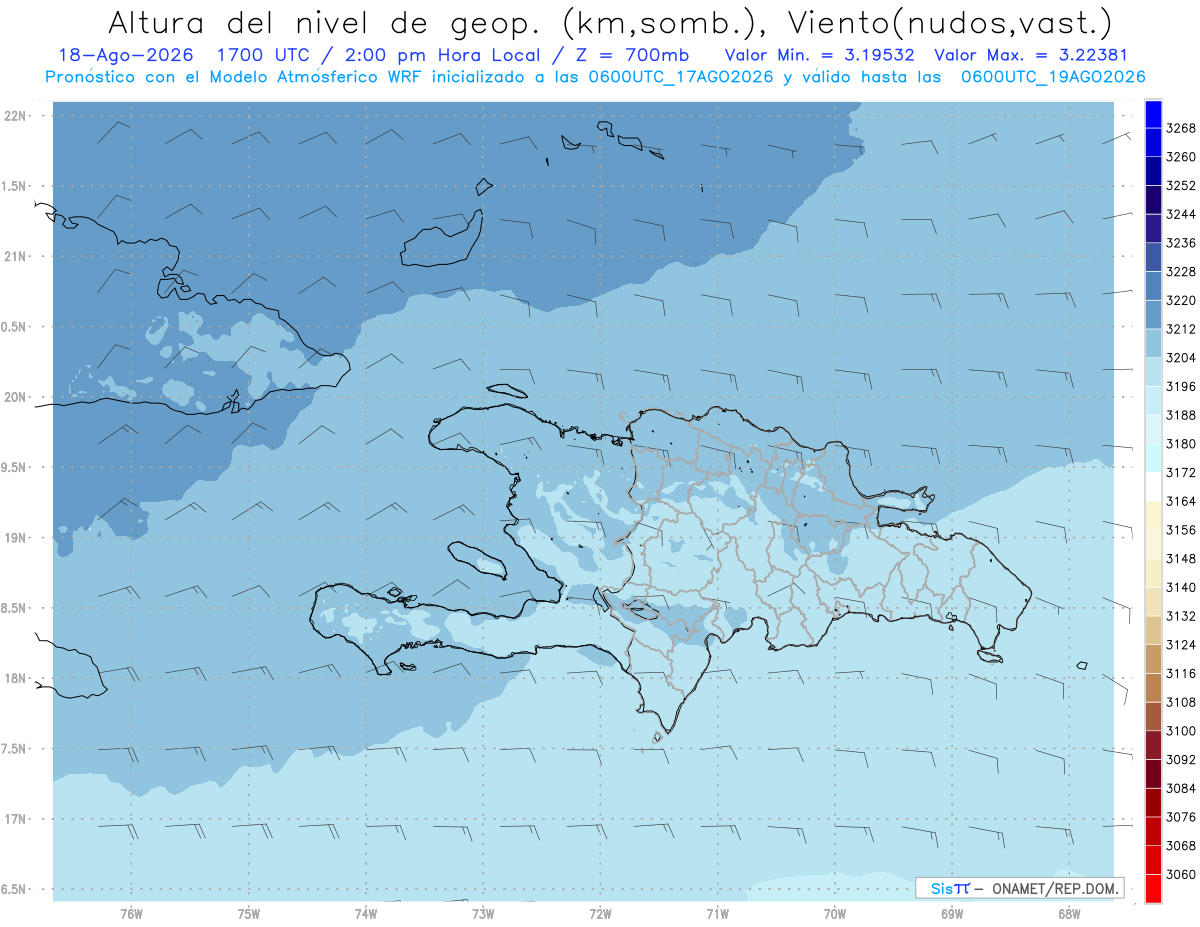Click the '69W' longitude label

point(952,912)
